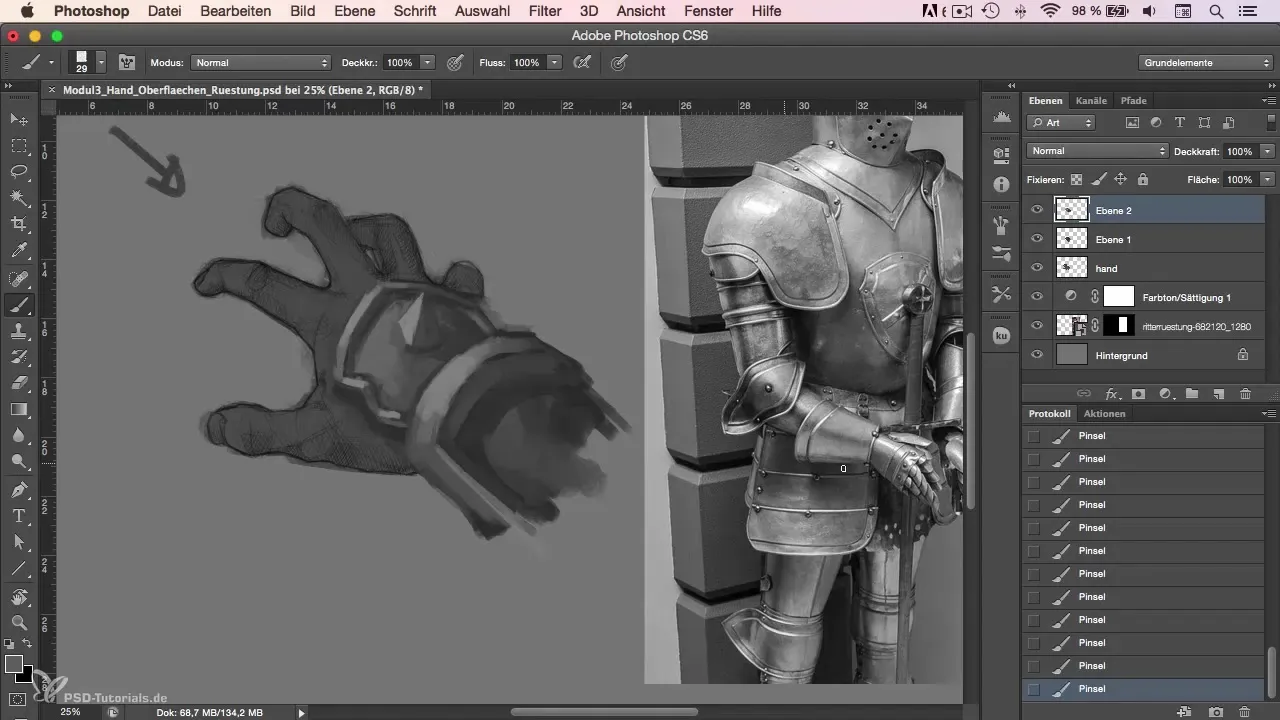The height and width of the screenshot is (720, 1280).
Task: Click the background color swatch
Action: 26,676
